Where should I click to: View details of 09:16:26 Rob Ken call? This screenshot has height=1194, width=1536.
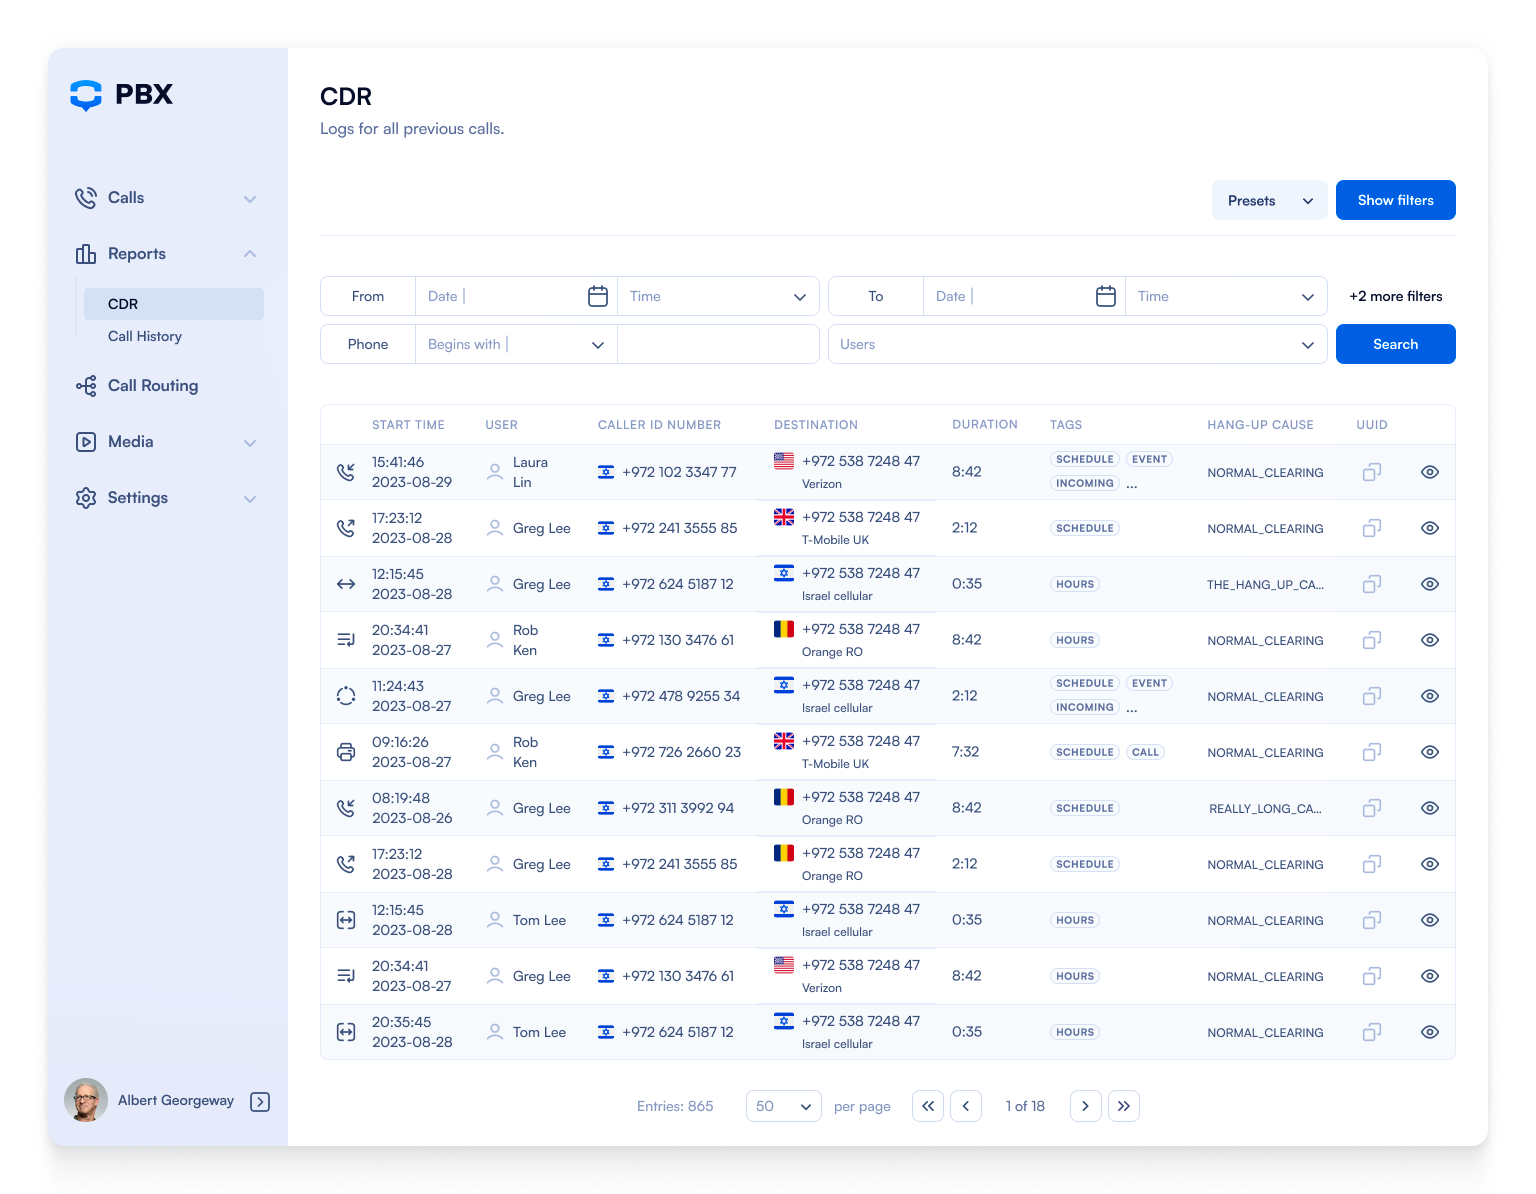click(1430, 752)
